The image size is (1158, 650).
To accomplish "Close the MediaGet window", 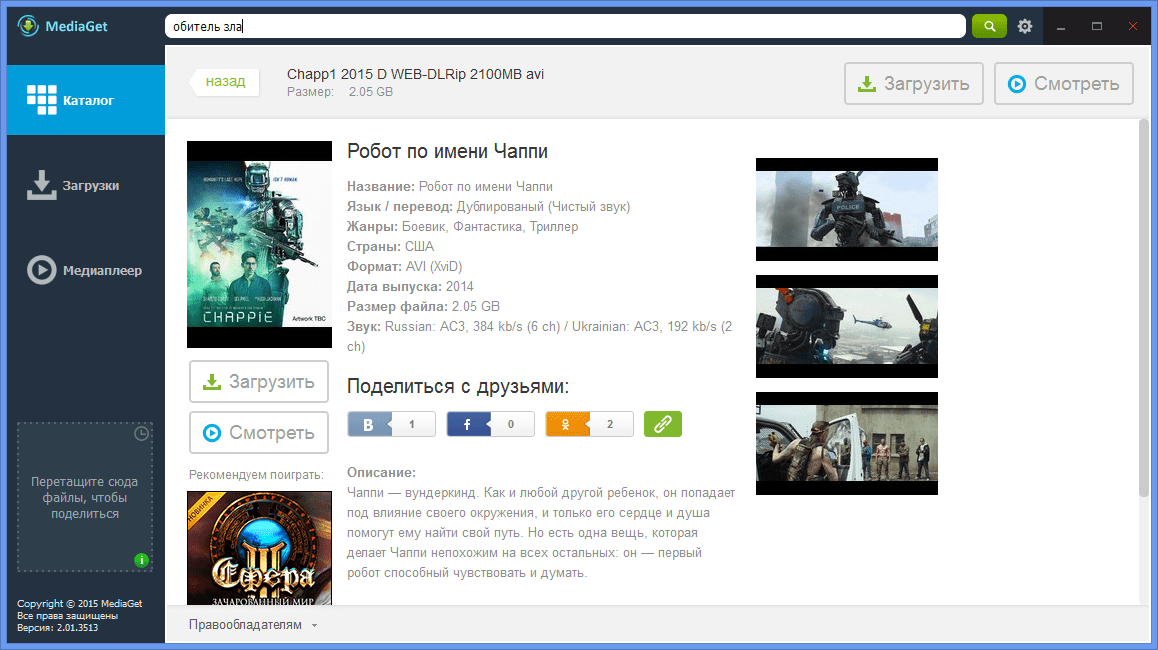I will 1133,27.
